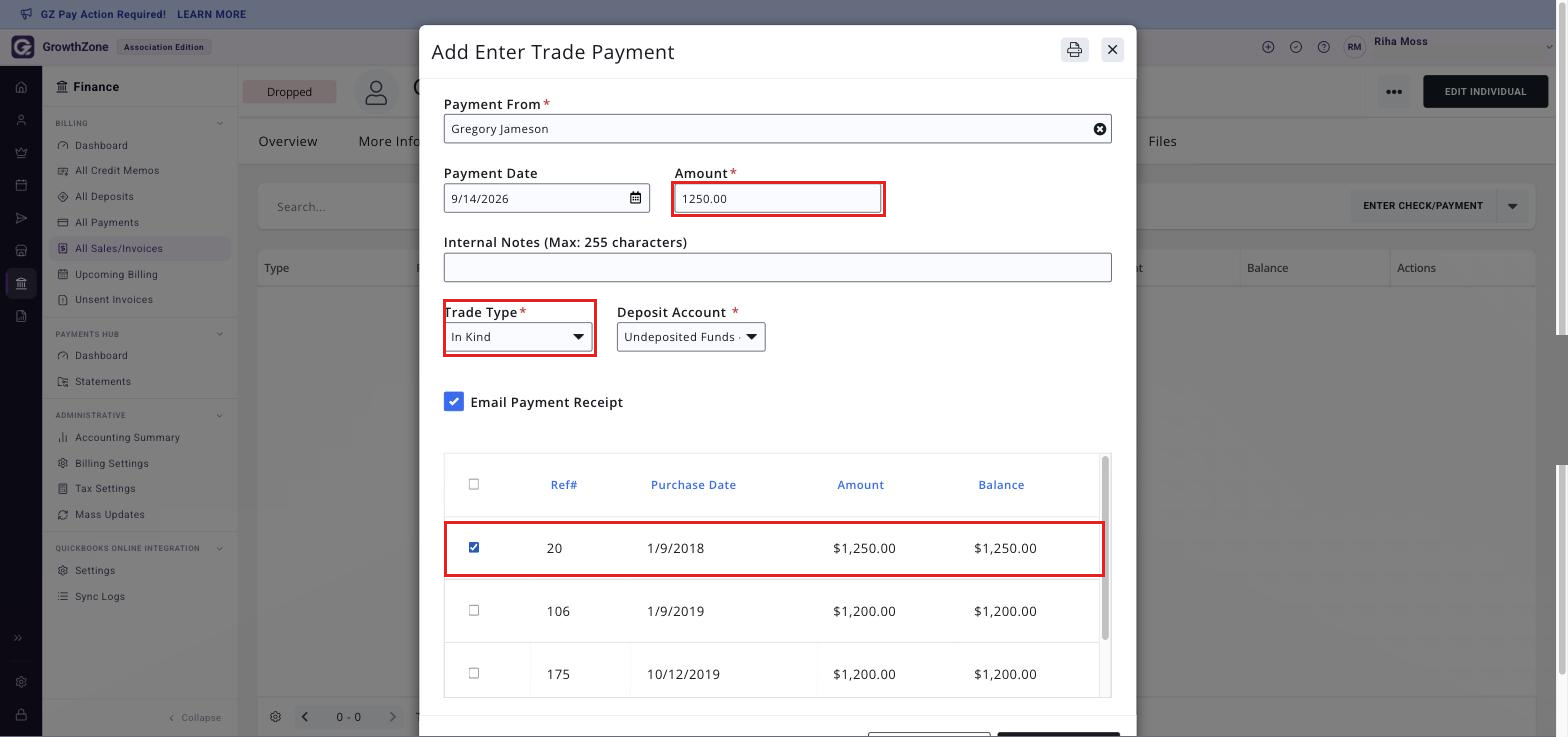
Task: Toggle the select-all invoices header checkbox
Action: [474, 484]
